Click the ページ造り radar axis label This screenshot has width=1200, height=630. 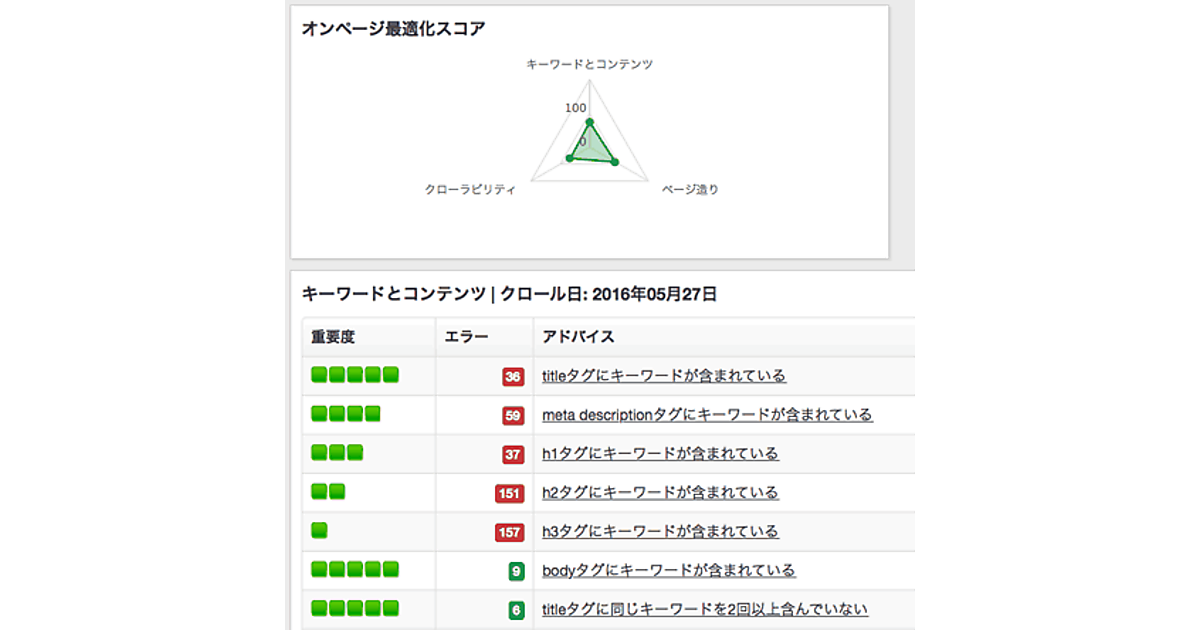tap(690, 190)
